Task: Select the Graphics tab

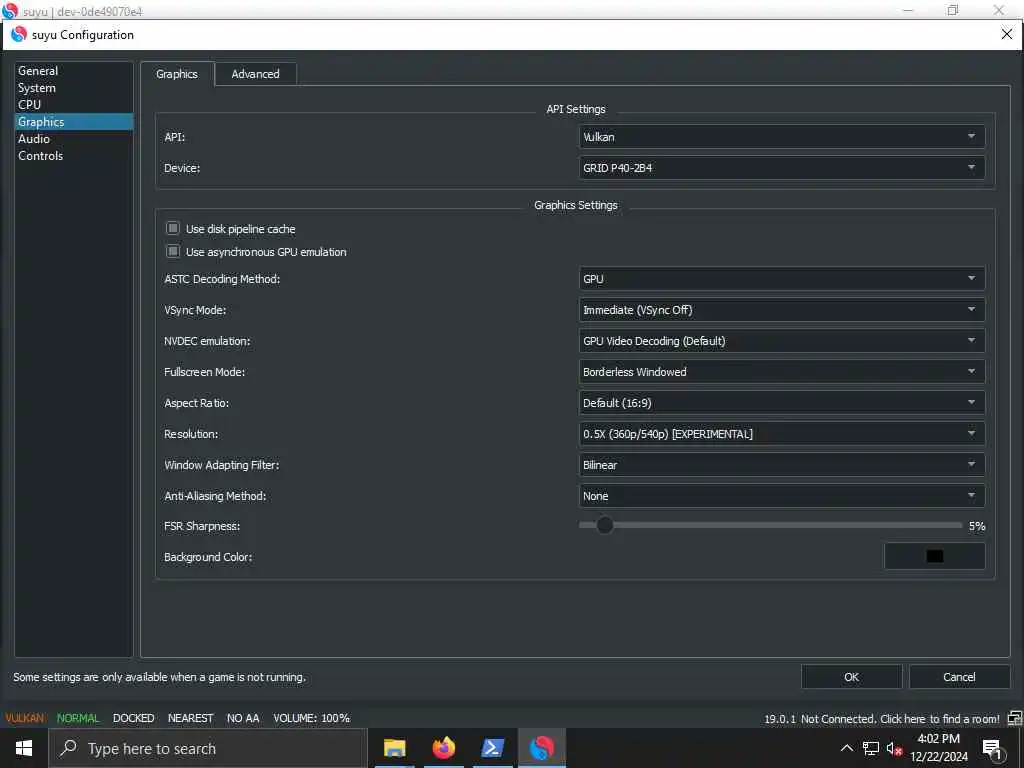Action: pos(177,74)
